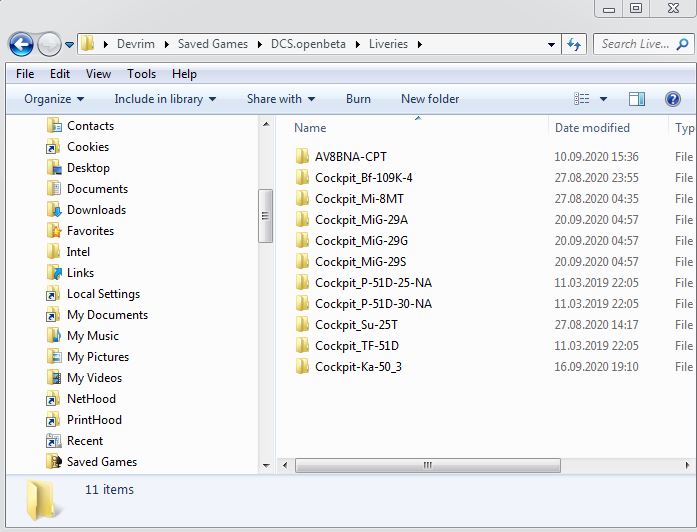697x532 pixels.
Task: Open the address bar history dropdown
Action: [551, 44]
